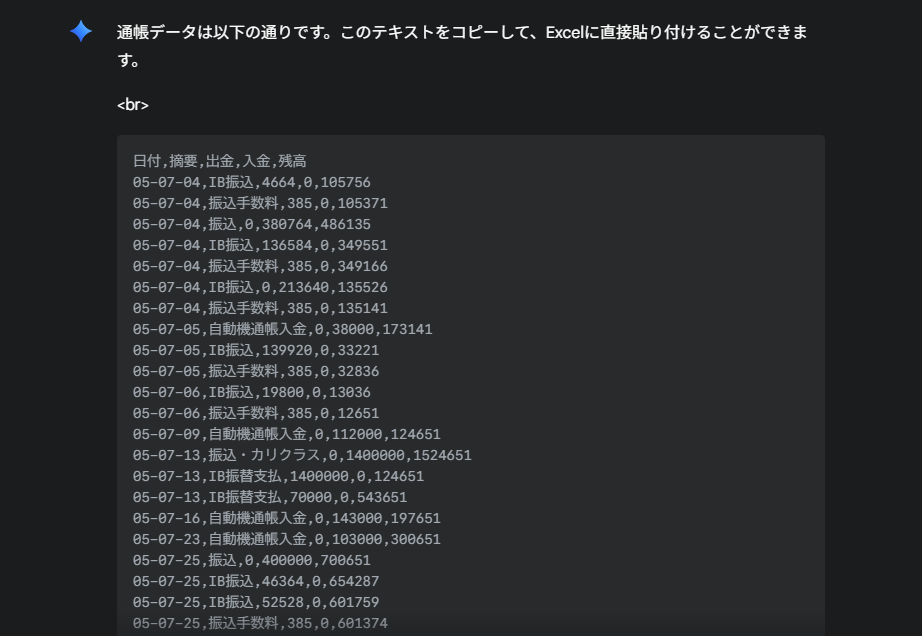Click the 05-07-09 row with 112000
The image size is (922, 636).
coord(286,434)
